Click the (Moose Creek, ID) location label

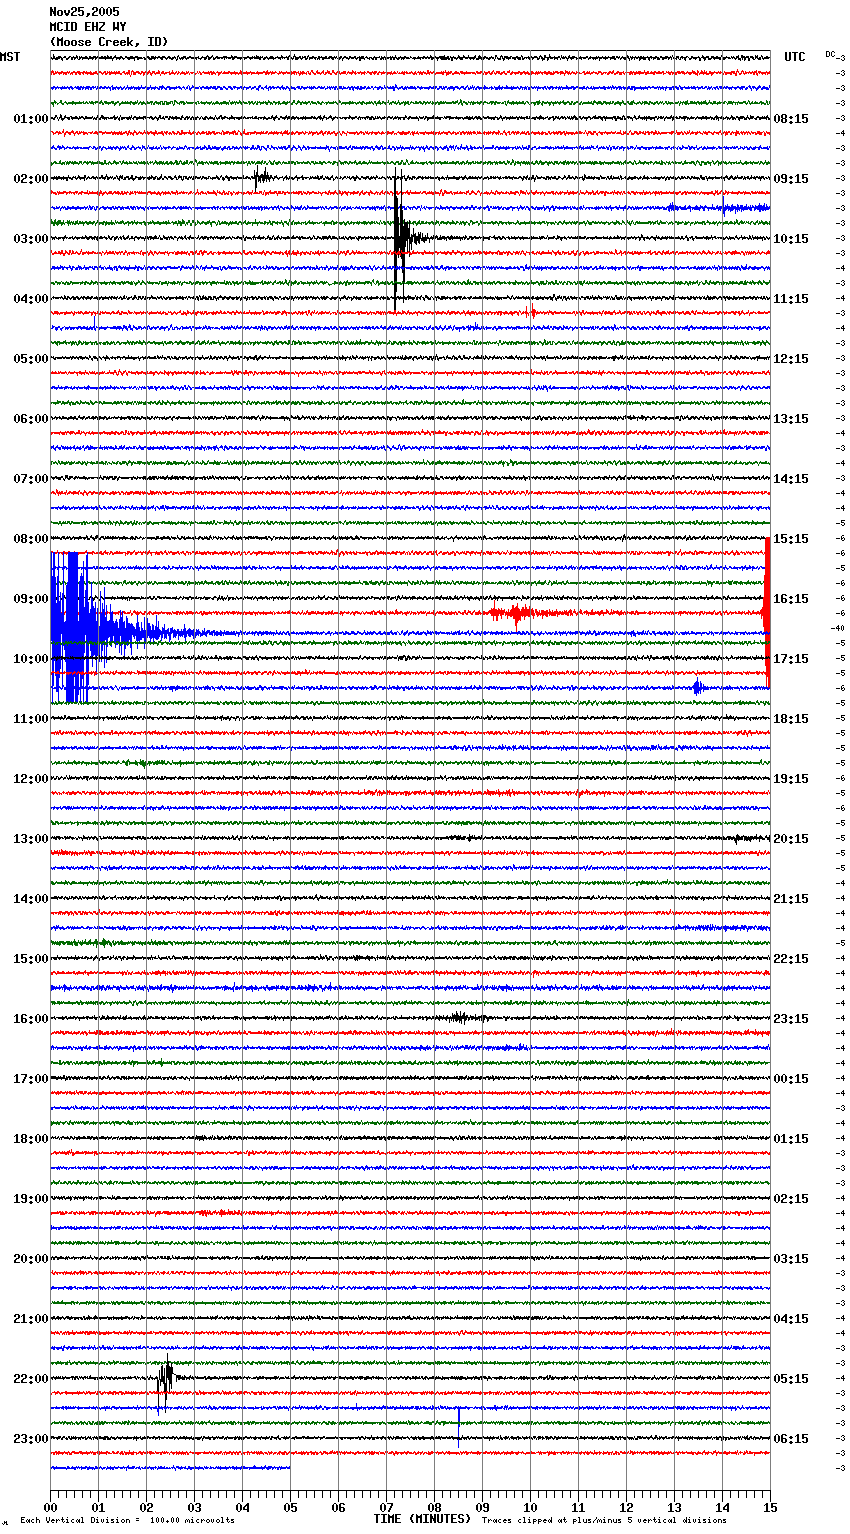pyautogui.click(x=109, y=42)
